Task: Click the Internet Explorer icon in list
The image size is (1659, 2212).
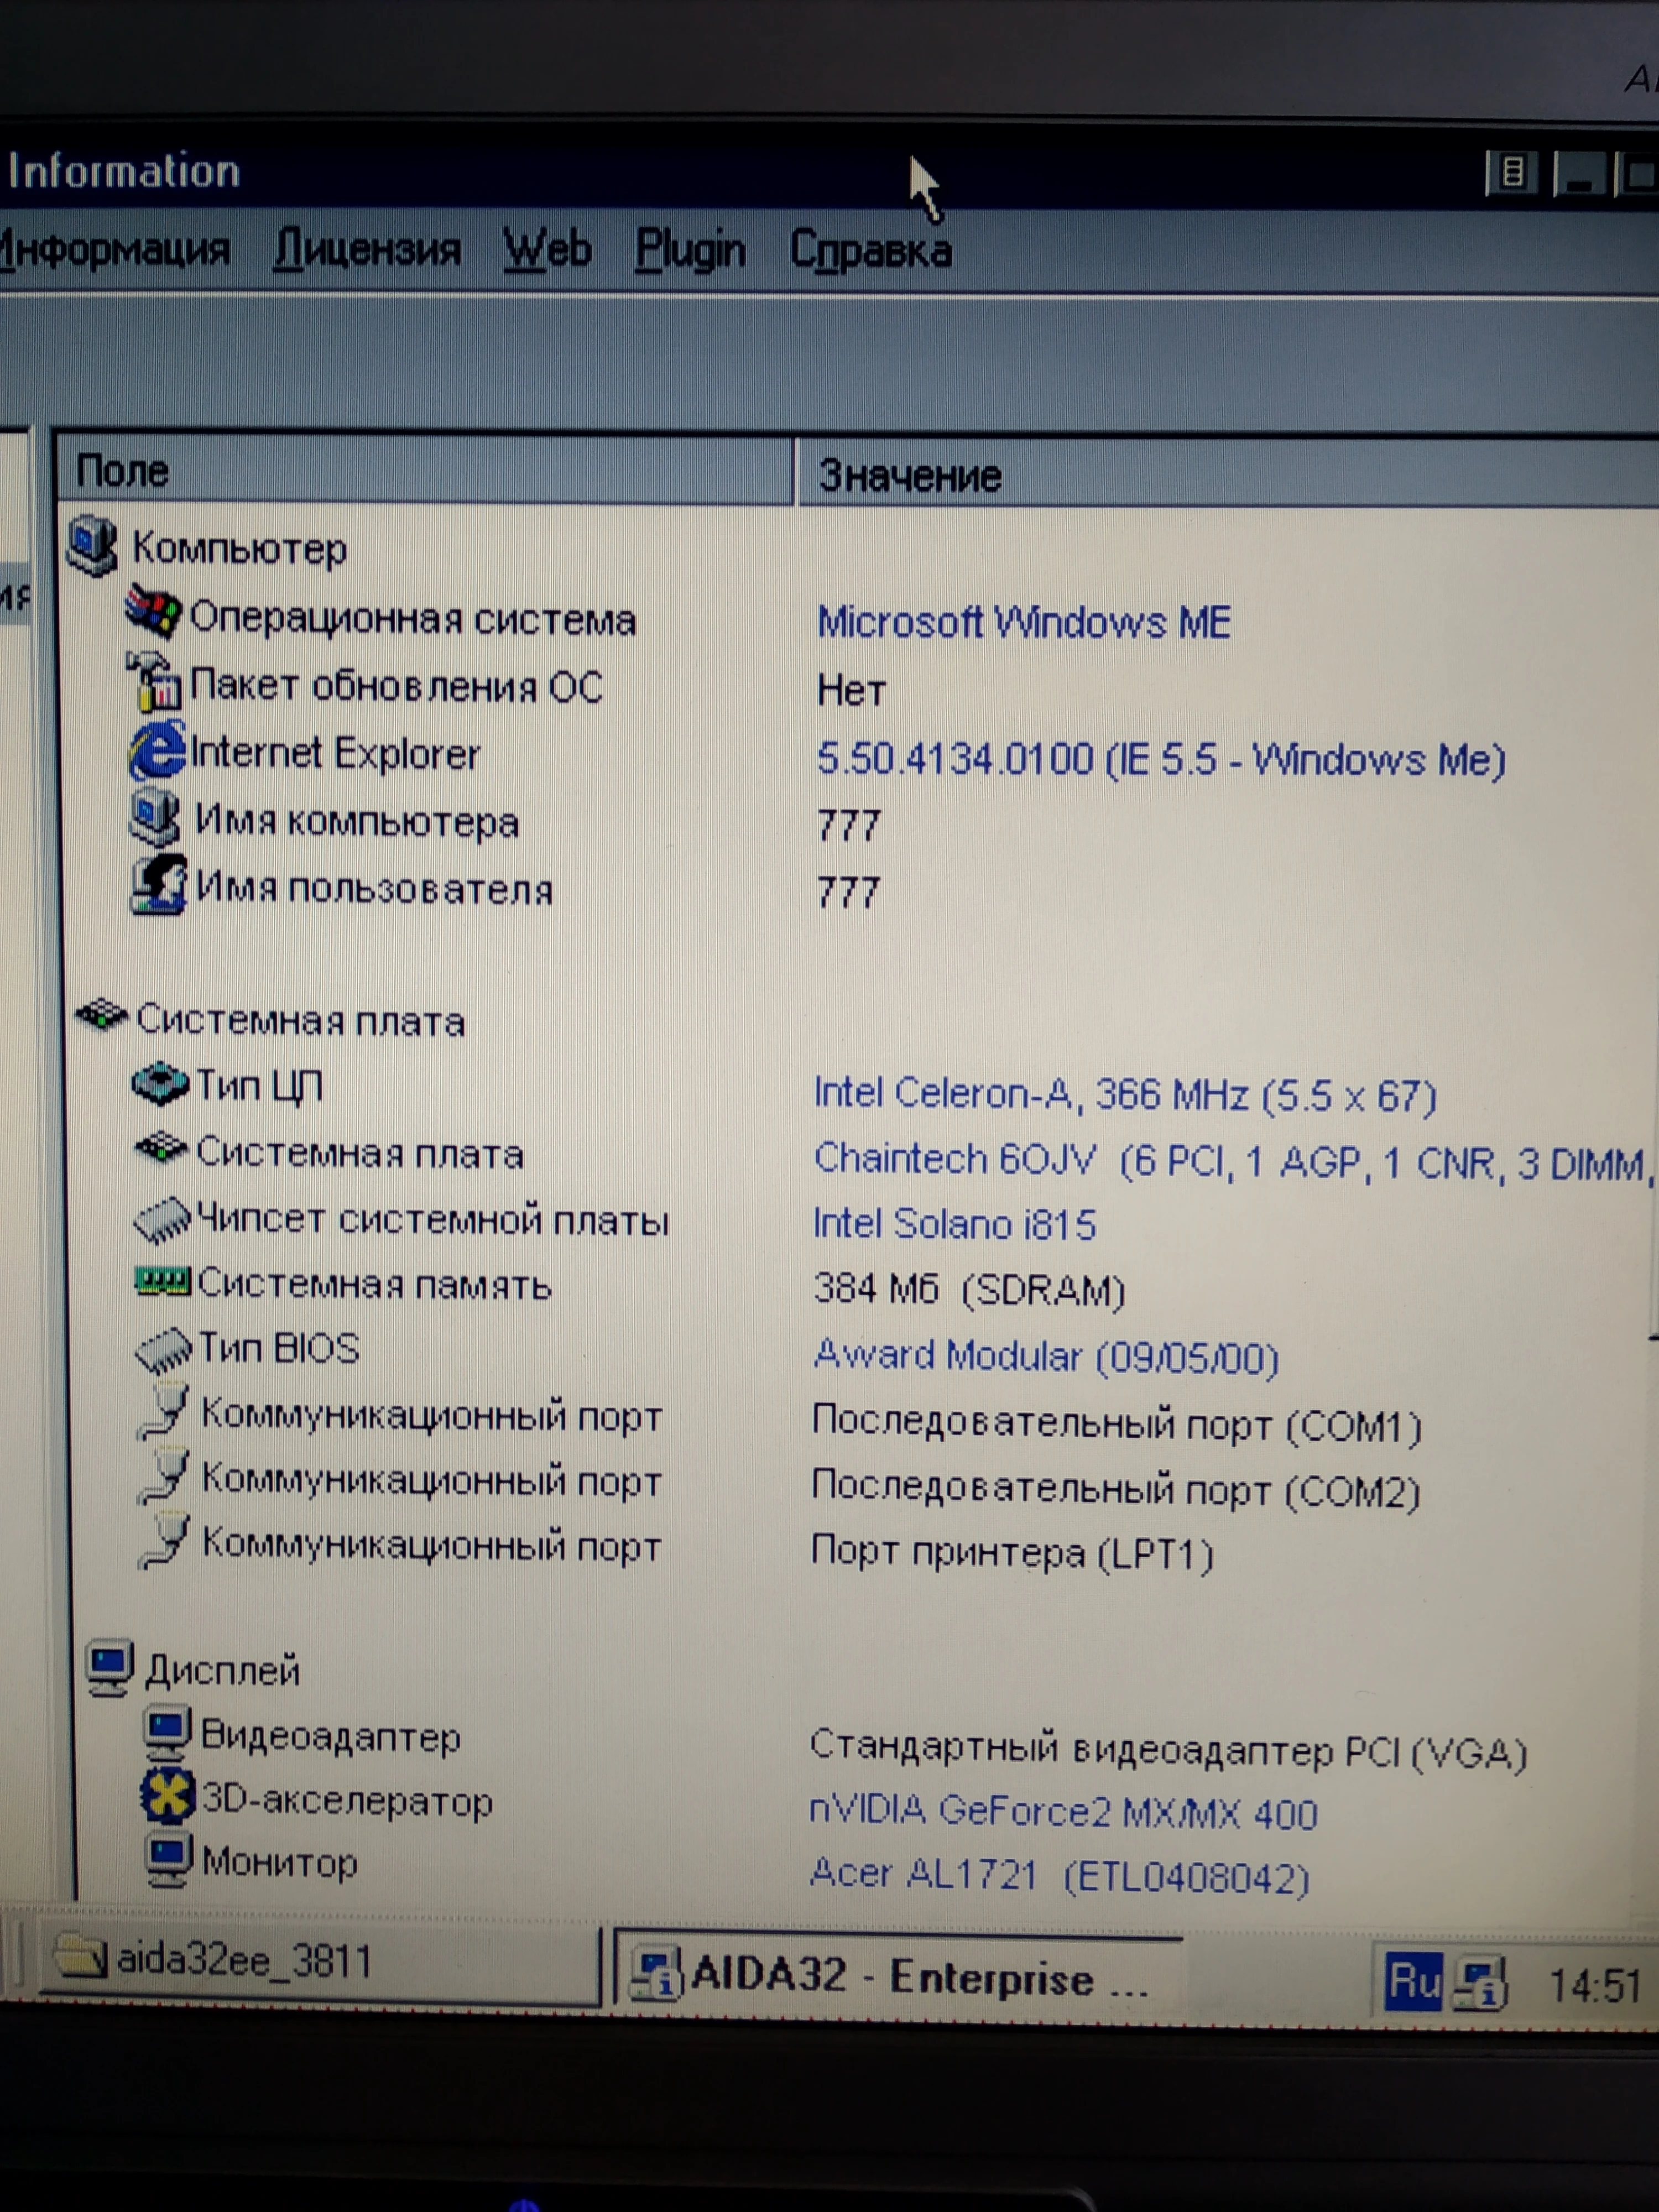Action: pyautogui.click(x=157, y=751)
